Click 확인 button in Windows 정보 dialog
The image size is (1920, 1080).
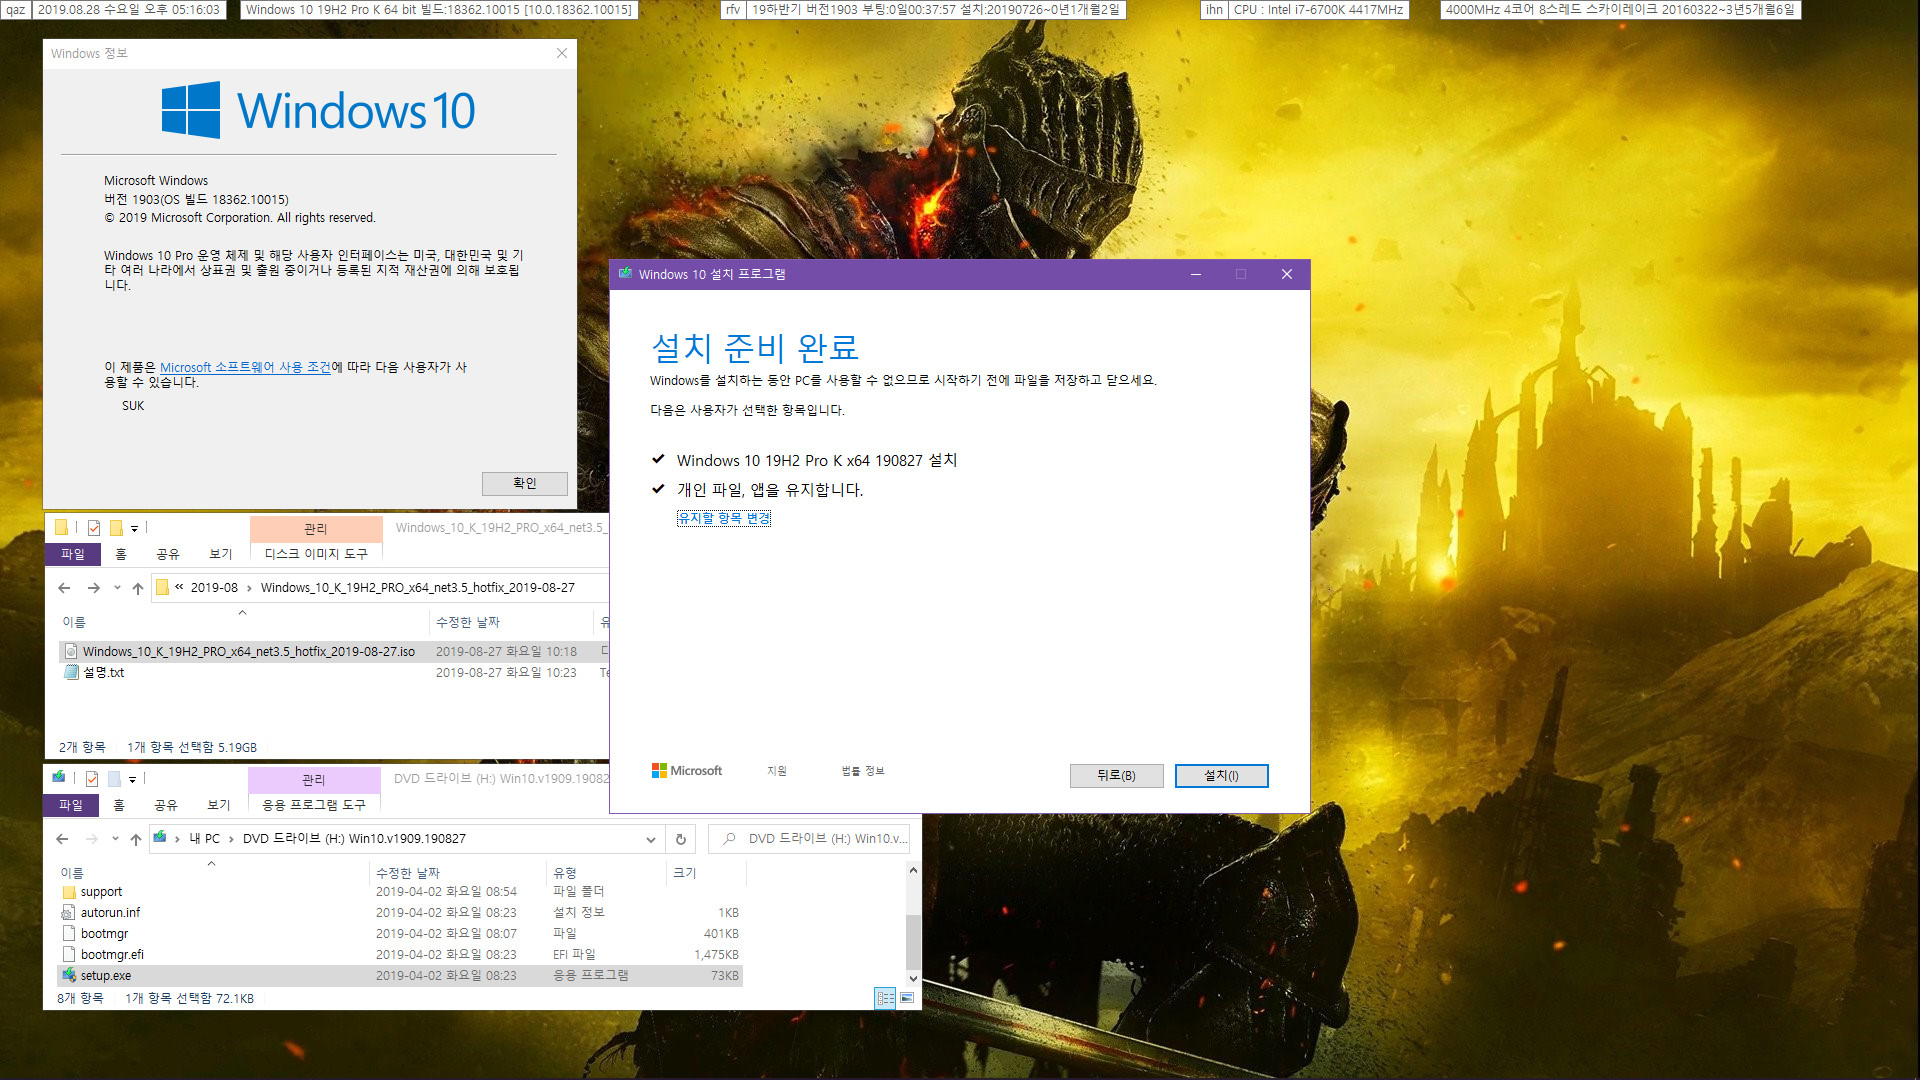point(524,483)
